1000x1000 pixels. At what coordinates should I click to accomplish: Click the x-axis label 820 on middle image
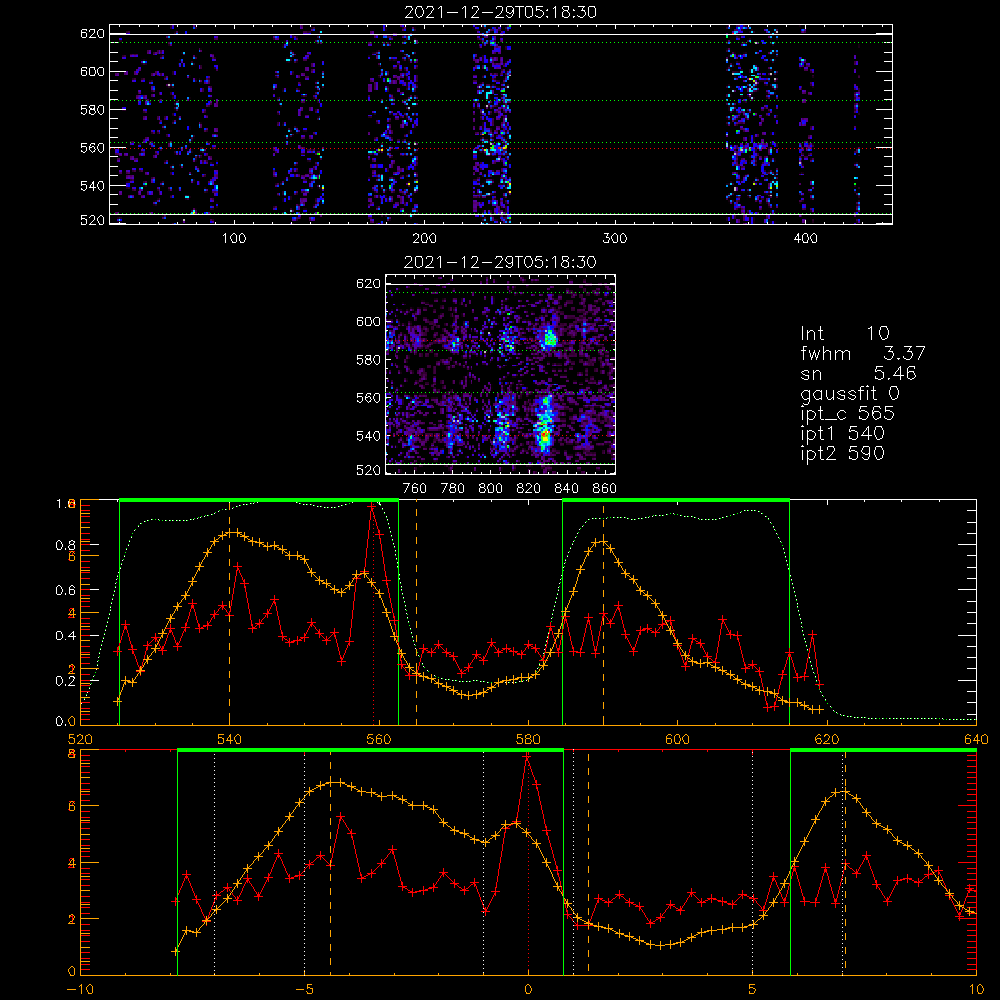pyautogui.click(x=529, y=489)
